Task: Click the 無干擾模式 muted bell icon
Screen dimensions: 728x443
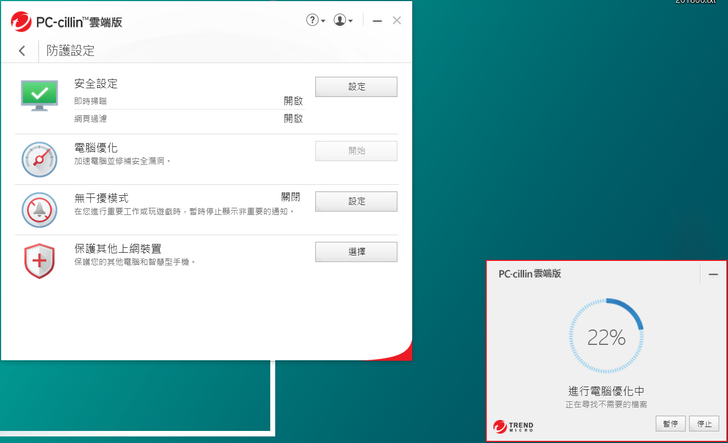Action: pos(40,209)
